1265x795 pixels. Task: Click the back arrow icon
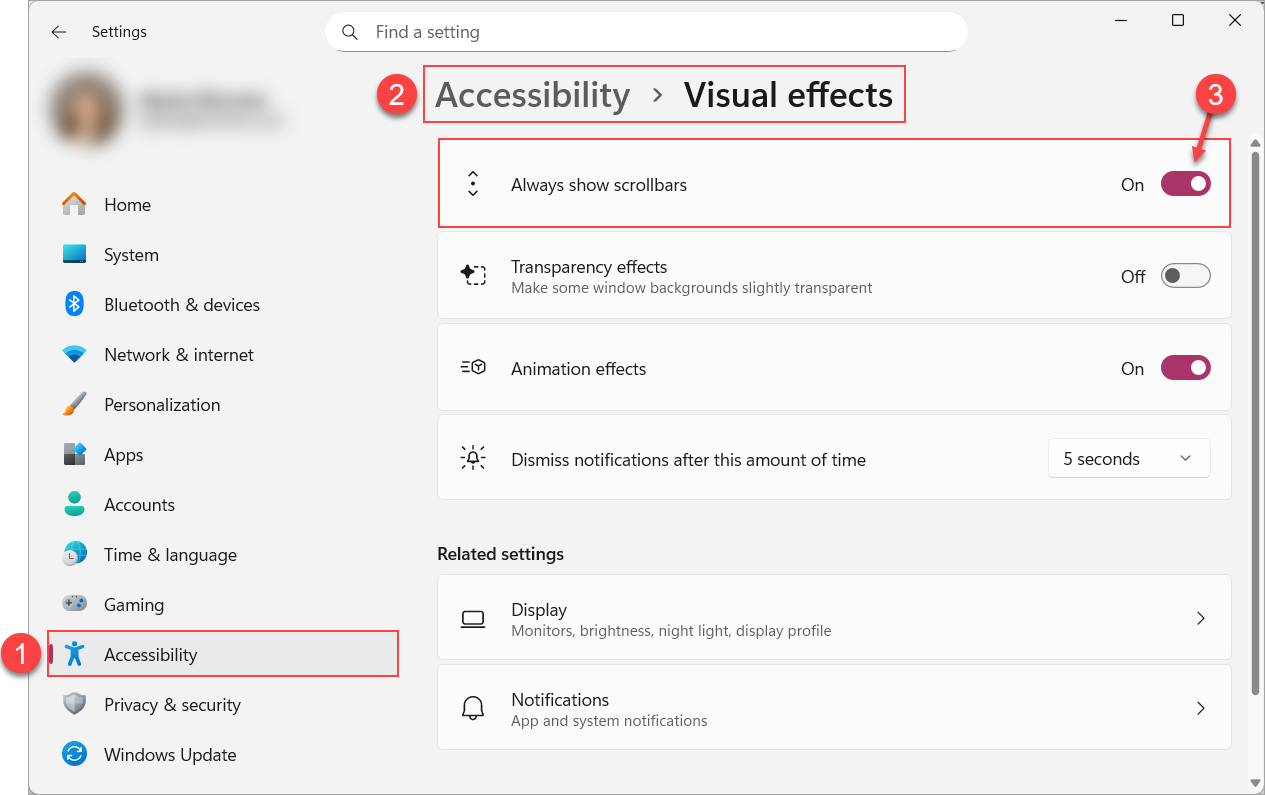click(x=59, y=32)
